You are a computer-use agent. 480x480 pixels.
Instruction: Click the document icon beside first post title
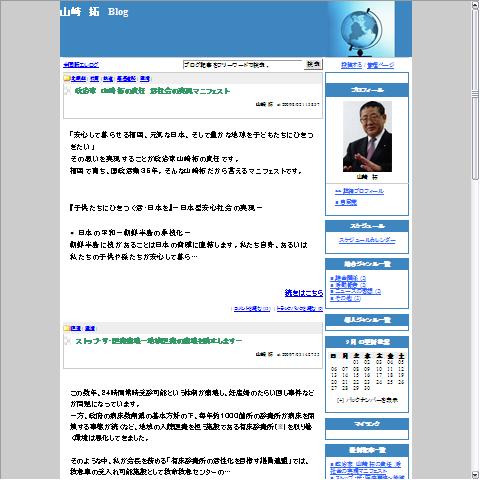[x=68, y=91]
